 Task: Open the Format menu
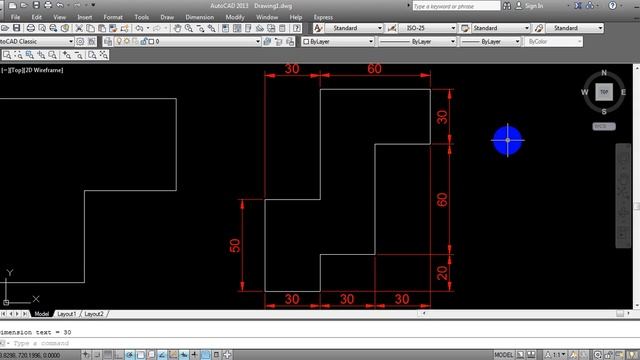(113, 17)
